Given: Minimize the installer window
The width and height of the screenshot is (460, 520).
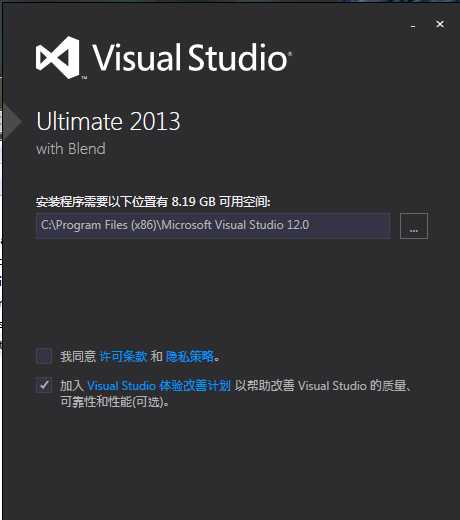Looking at the screenshot, I should (413, 27).
